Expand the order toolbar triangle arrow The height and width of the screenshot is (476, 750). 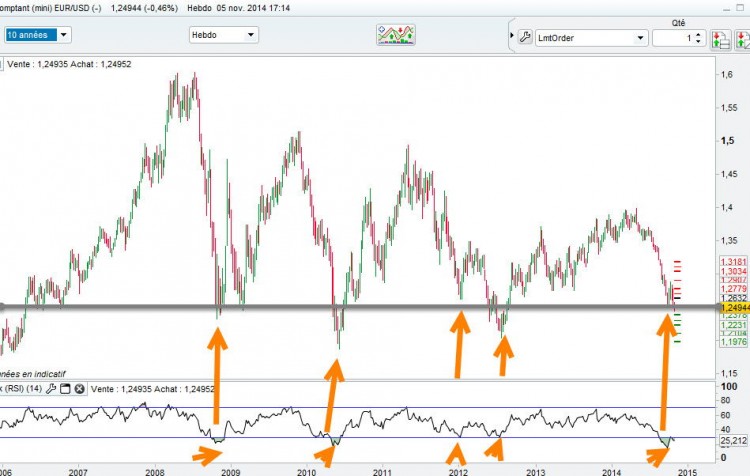[512, 35]
